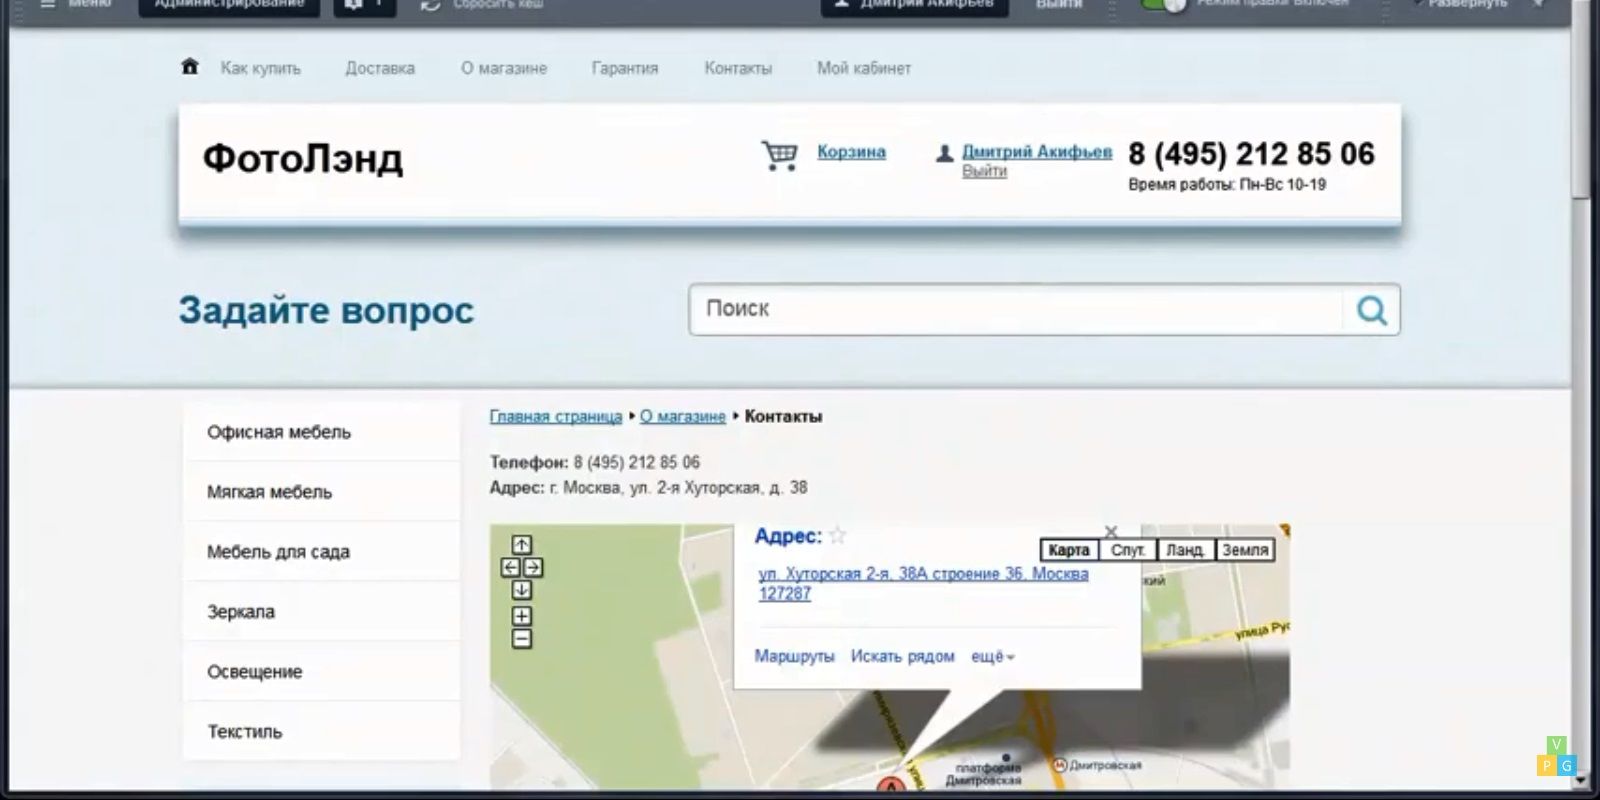Zoom in the map with plus
The width and height of the screenshot is (1600, 800).
(x=521, y=615)
